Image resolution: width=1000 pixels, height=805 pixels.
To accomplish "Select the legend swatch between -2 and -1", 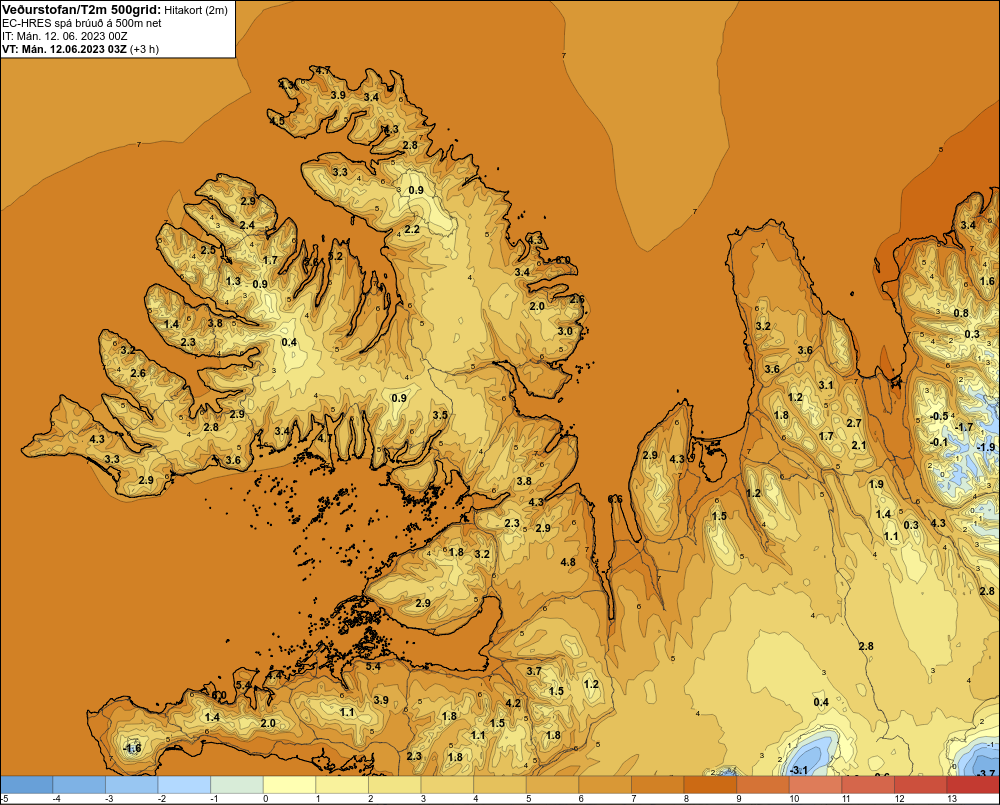I will pyautogui.click(x=184, y=785).
